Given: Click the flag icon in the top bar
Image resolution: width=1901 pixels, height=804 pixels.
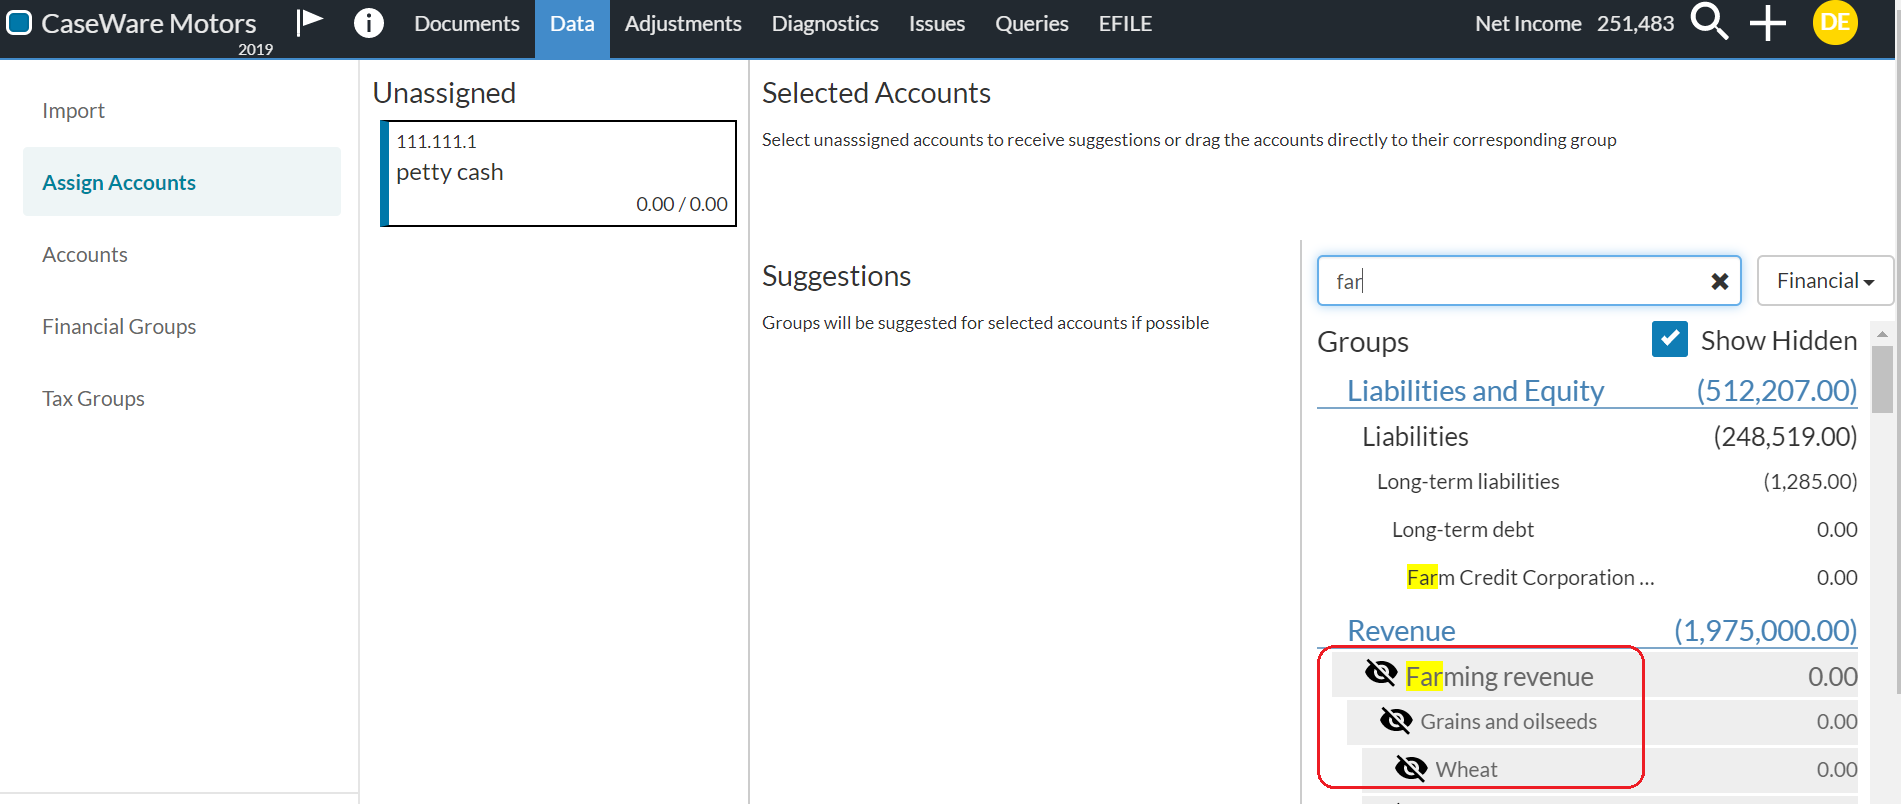Looking at the screenshot, I should coord(310,22).
